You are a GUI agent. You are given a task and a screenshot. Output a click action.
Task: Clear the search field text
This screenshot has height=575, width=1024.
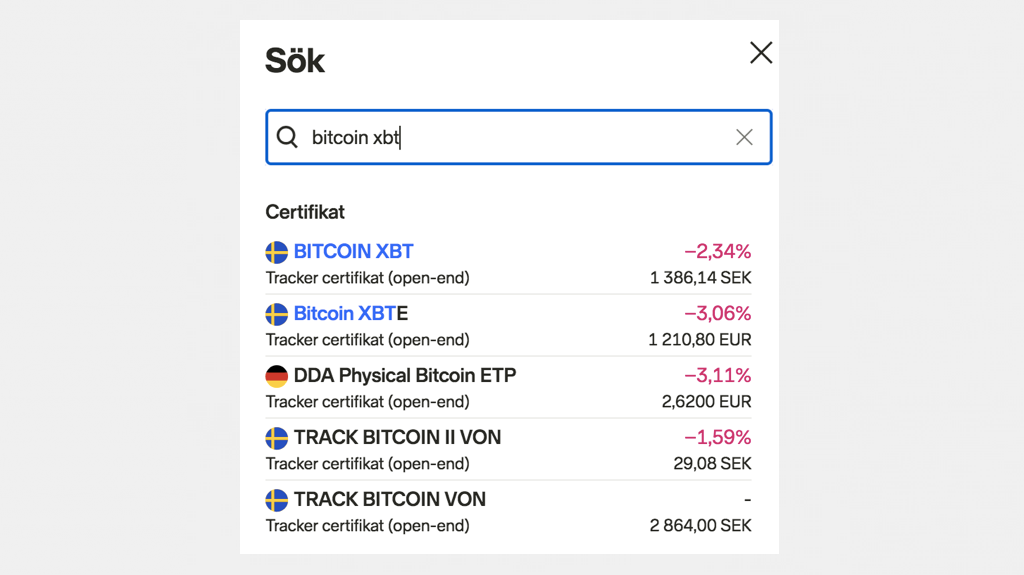tap(744, 137)
